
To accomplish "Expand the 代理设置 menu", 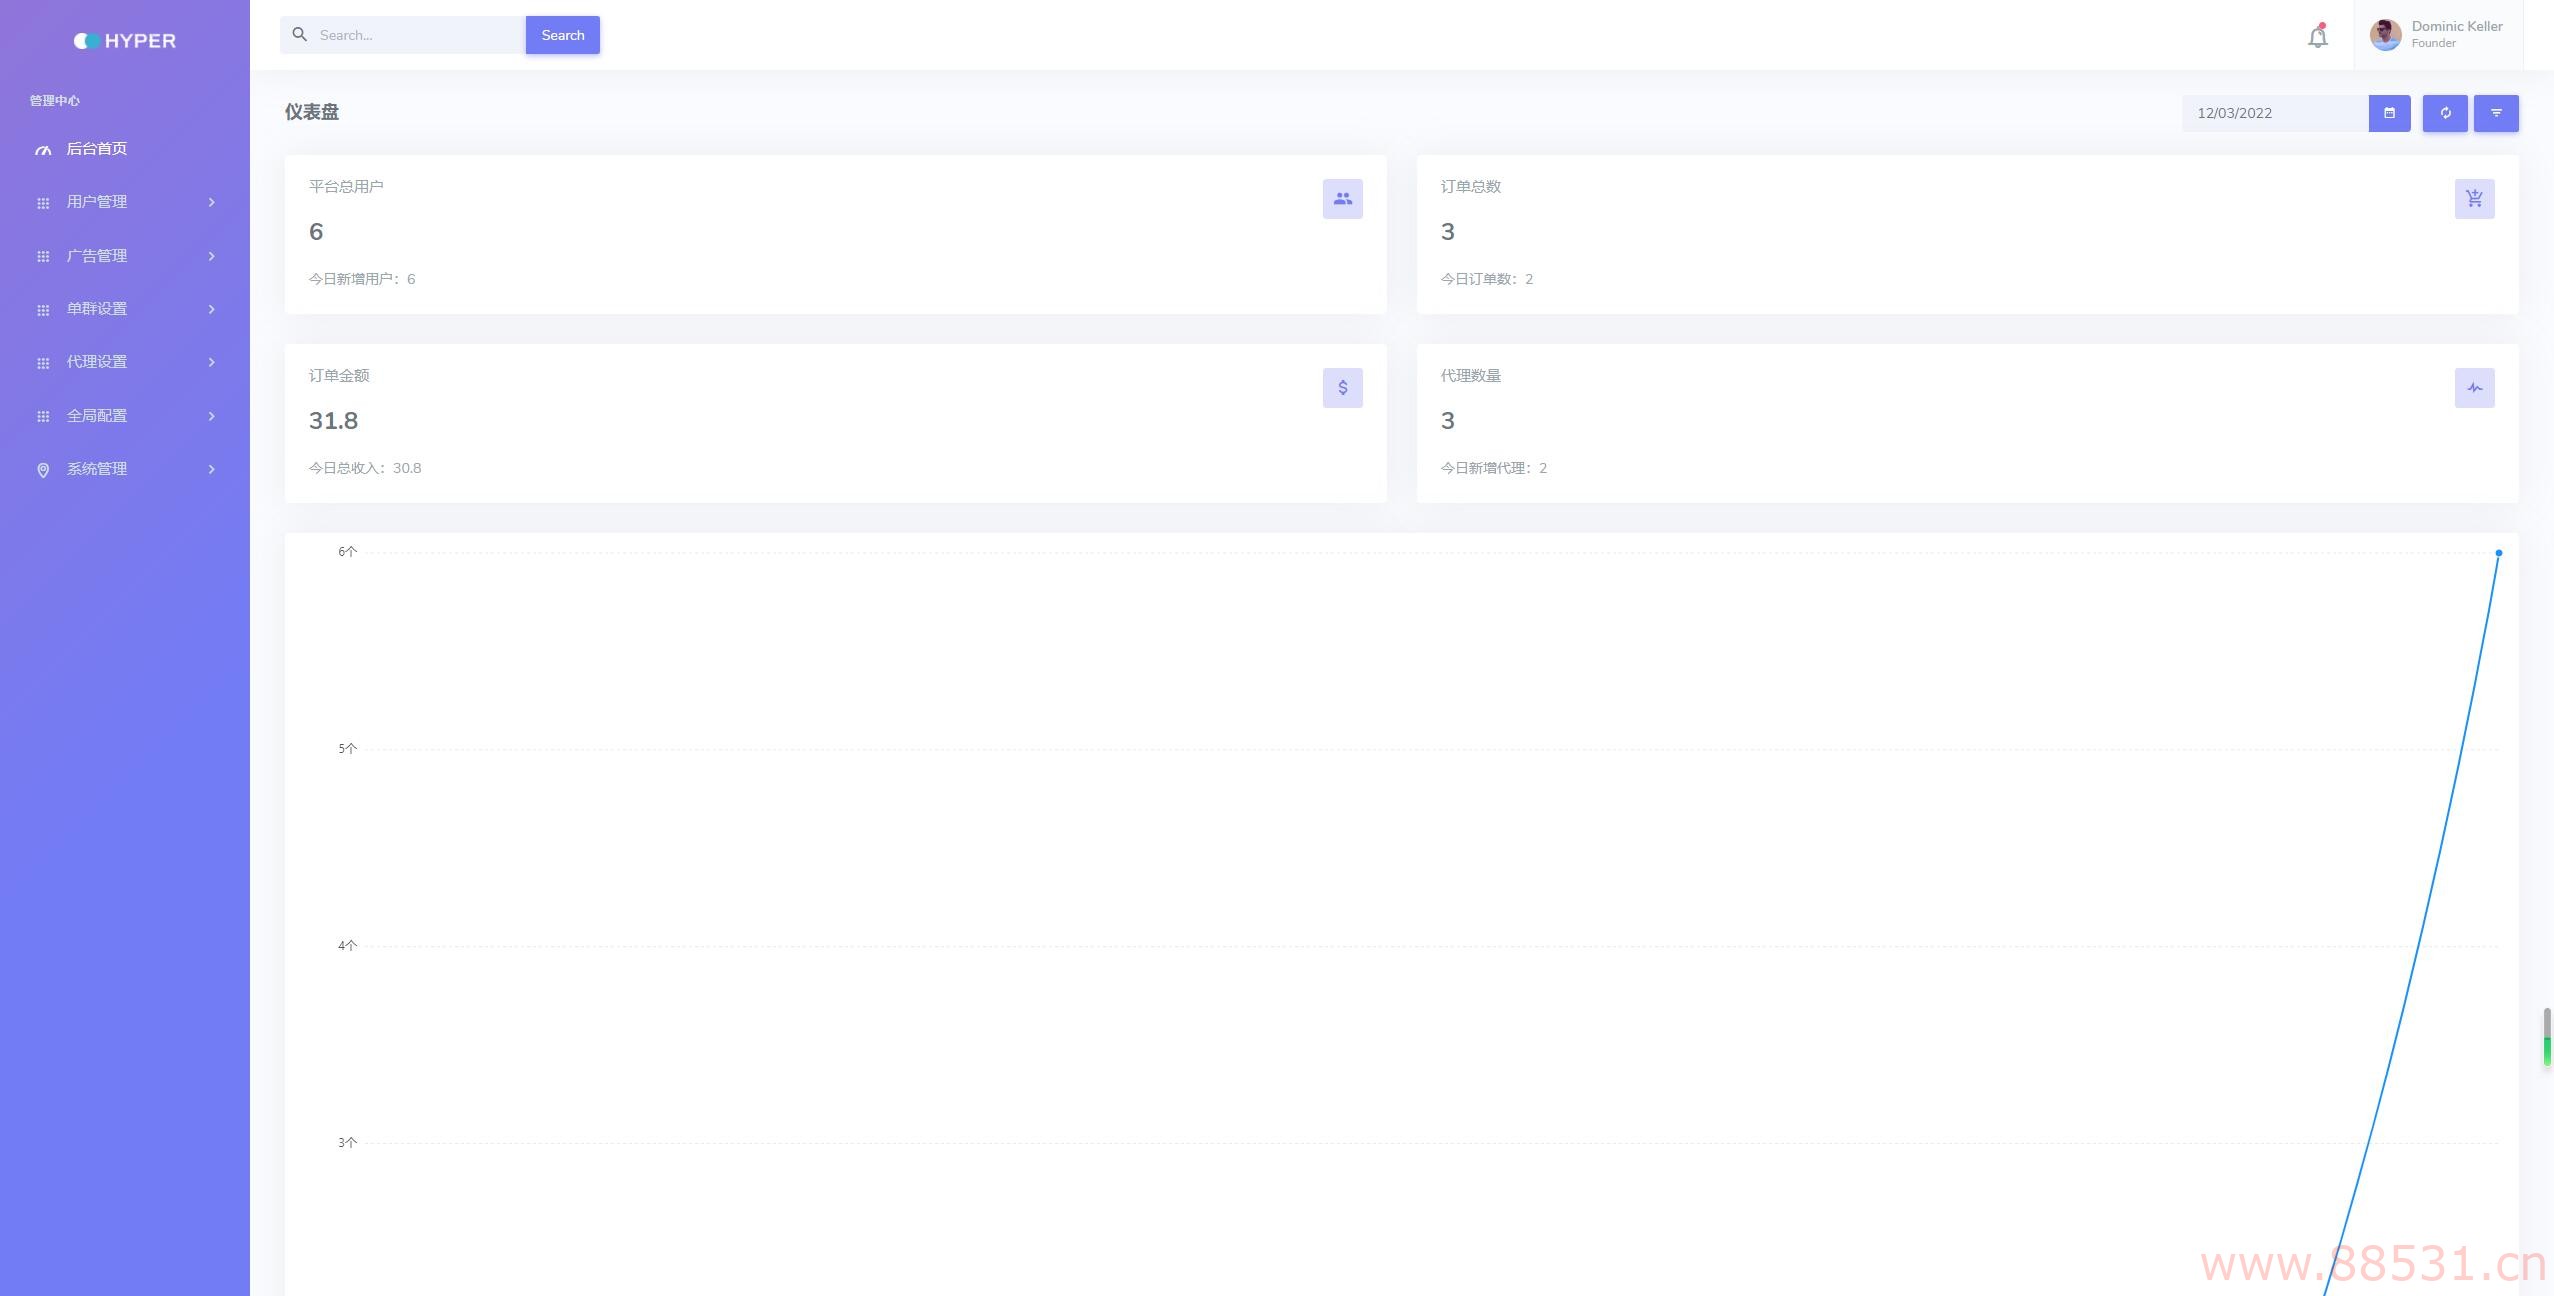I will [125, 362].
